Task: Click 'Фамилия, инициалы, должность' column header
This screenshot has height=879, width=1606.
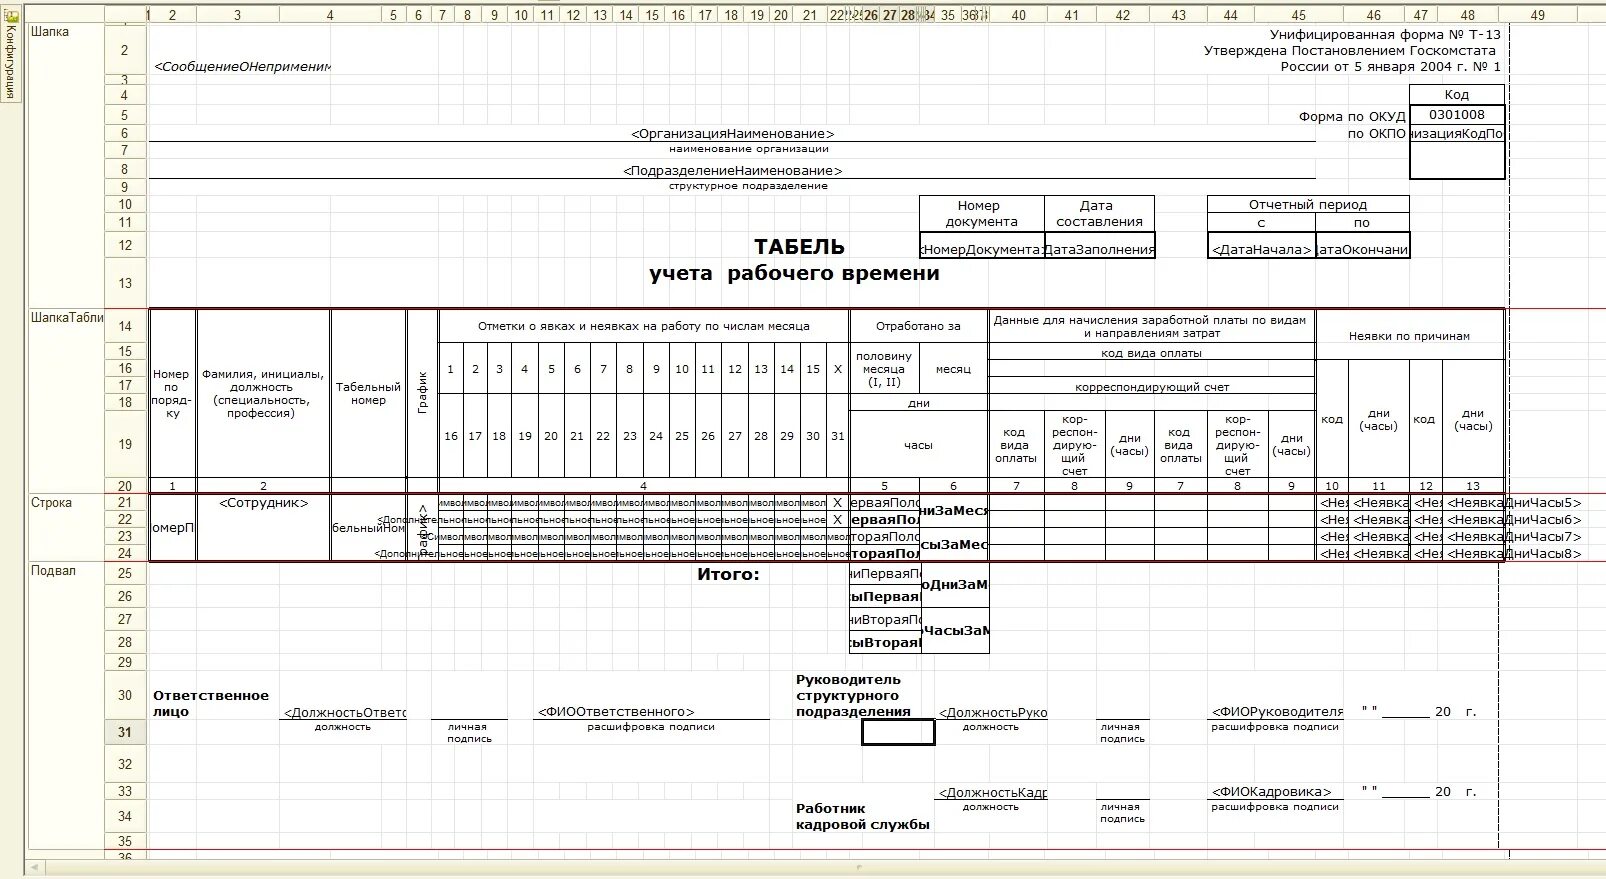Action: coord(263,394)
